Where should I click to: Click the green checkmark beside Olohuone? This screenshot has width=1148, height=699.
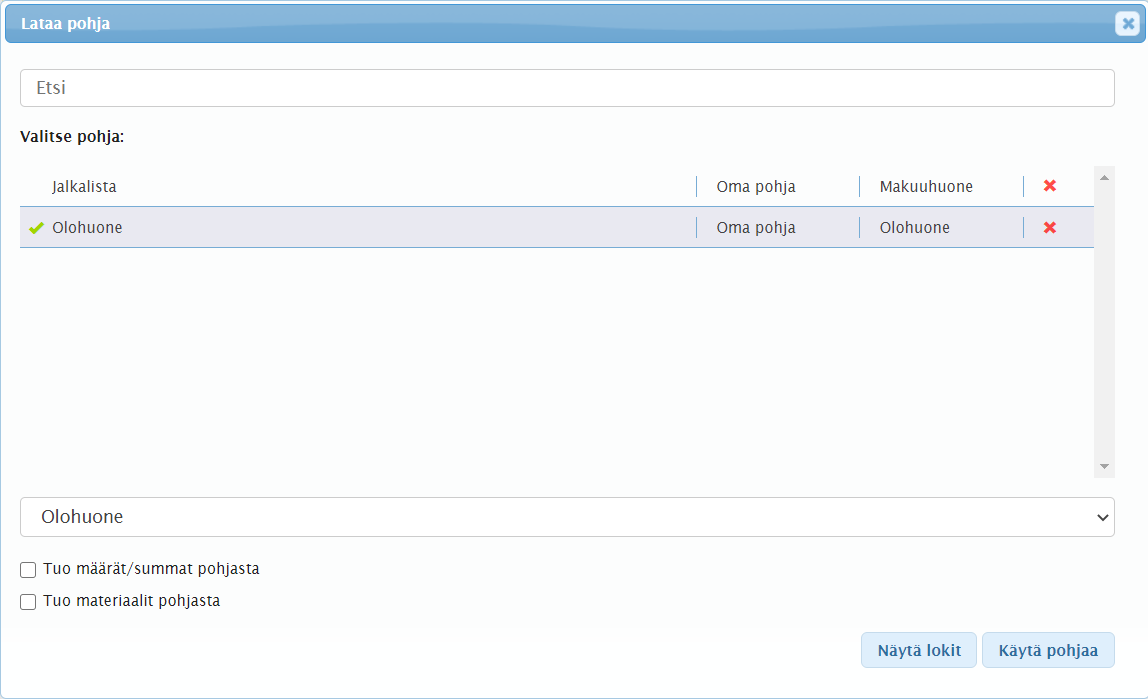[x=36, y=228]
